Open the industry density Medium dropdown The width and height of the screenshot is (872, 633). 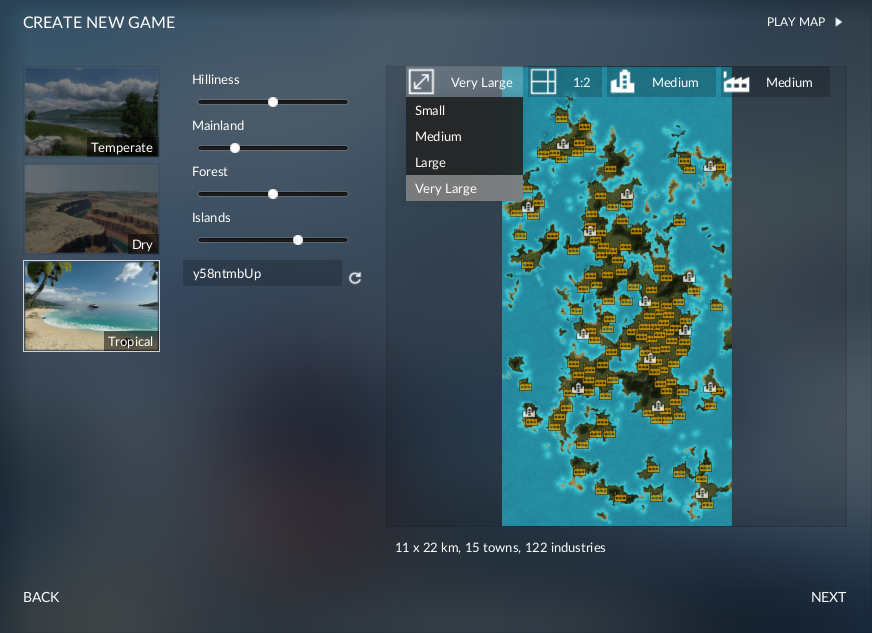(776, 82)
